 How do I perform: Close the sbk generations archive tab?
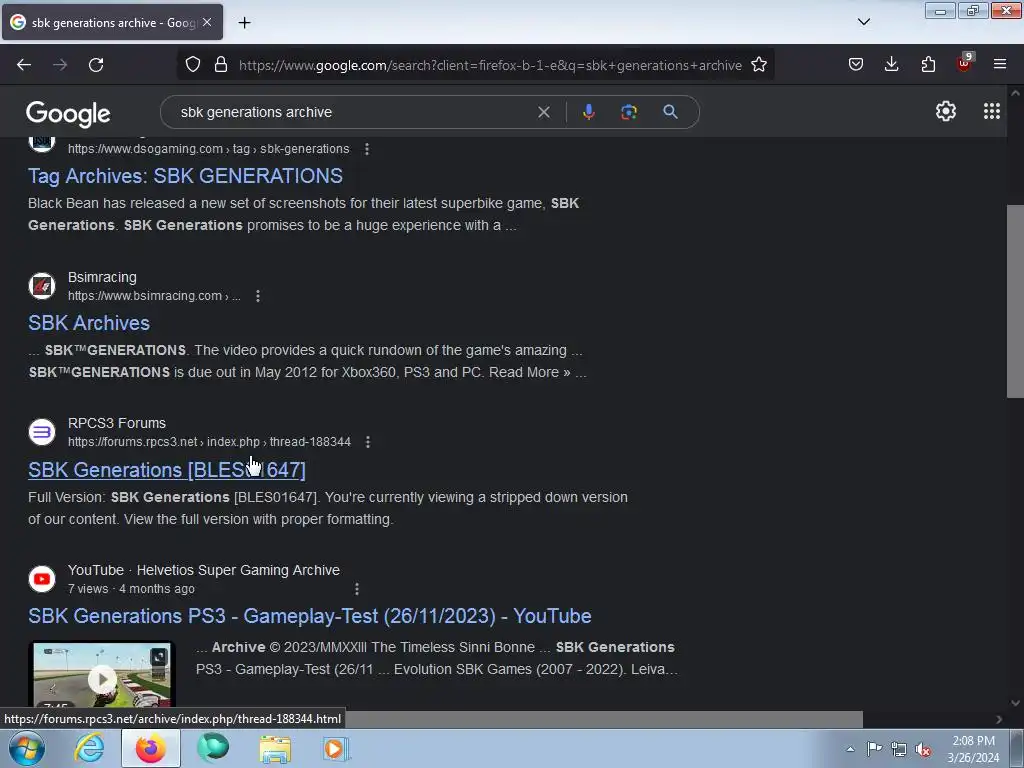[207, 22]
